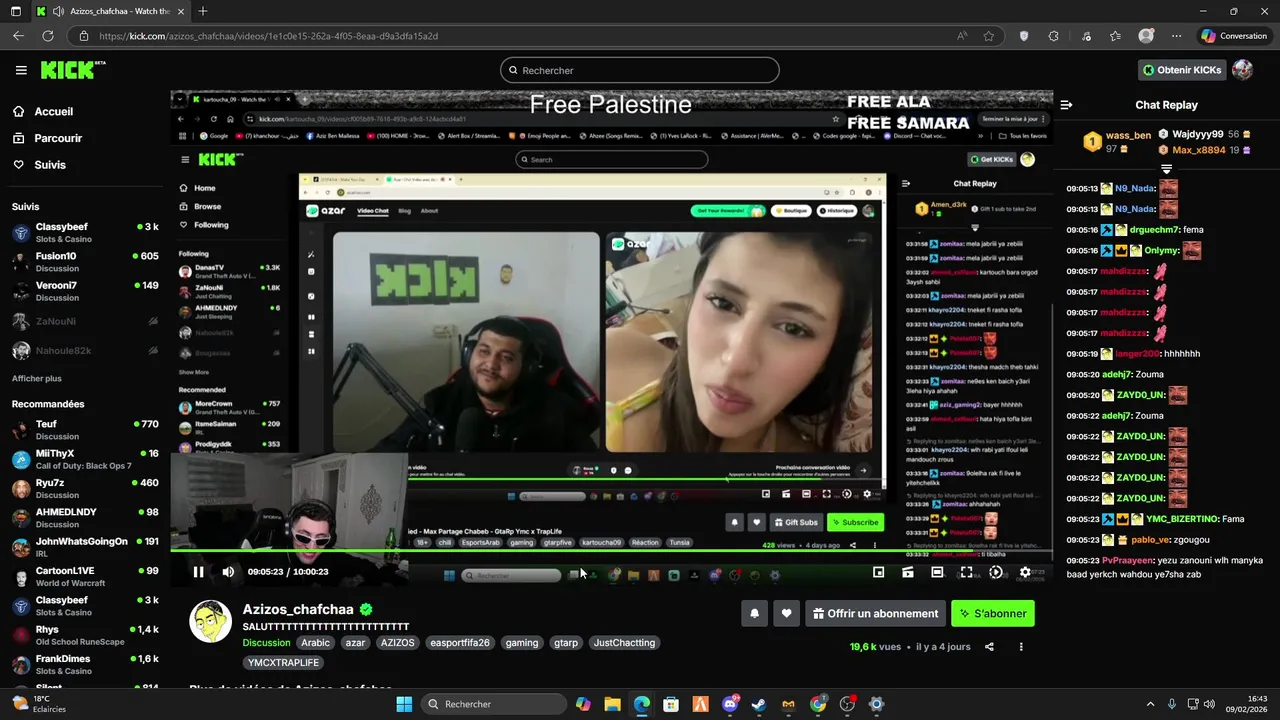This screenshot has width=1280, height=720.
Task: Open the video's three-dot options menu
Action: point(1021,647)
